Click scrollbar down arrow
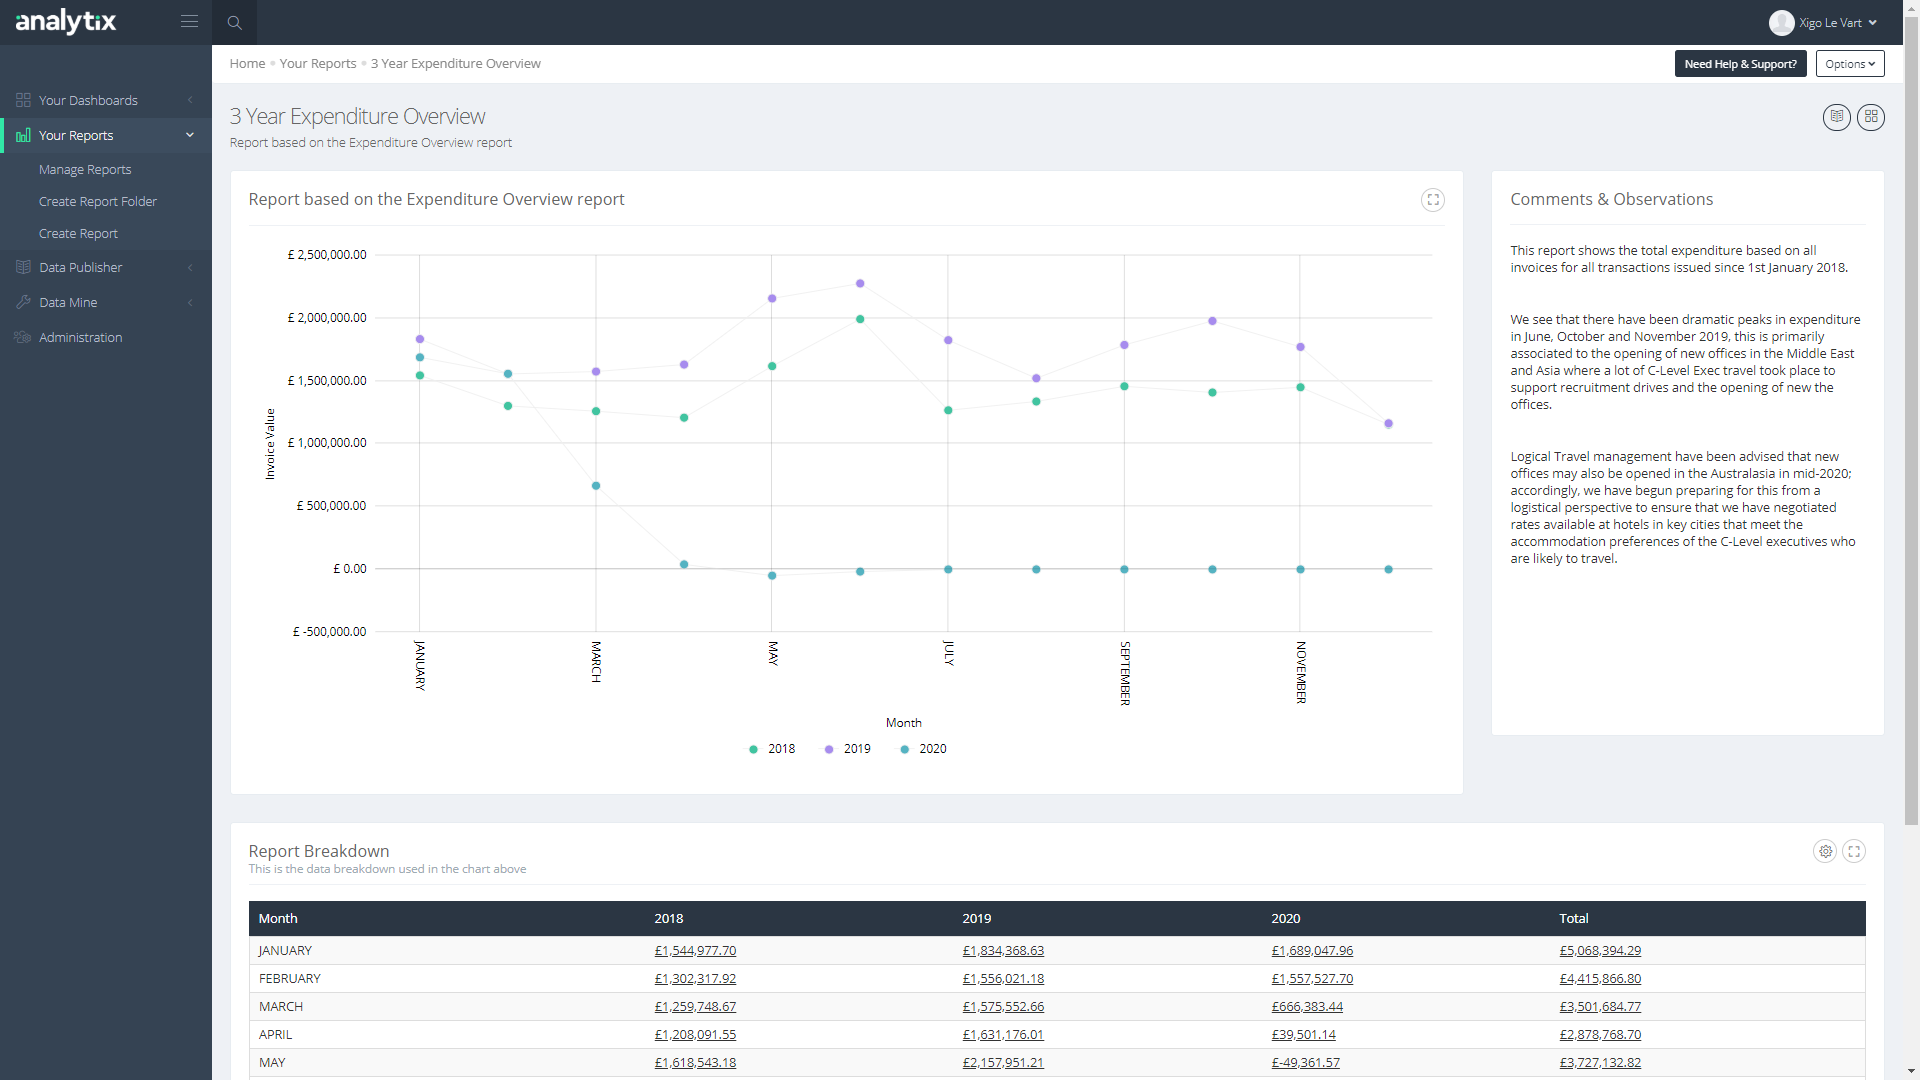Viewport: 1920px width, 1080px height. pyautogui.click(x=1911, y=1071)
